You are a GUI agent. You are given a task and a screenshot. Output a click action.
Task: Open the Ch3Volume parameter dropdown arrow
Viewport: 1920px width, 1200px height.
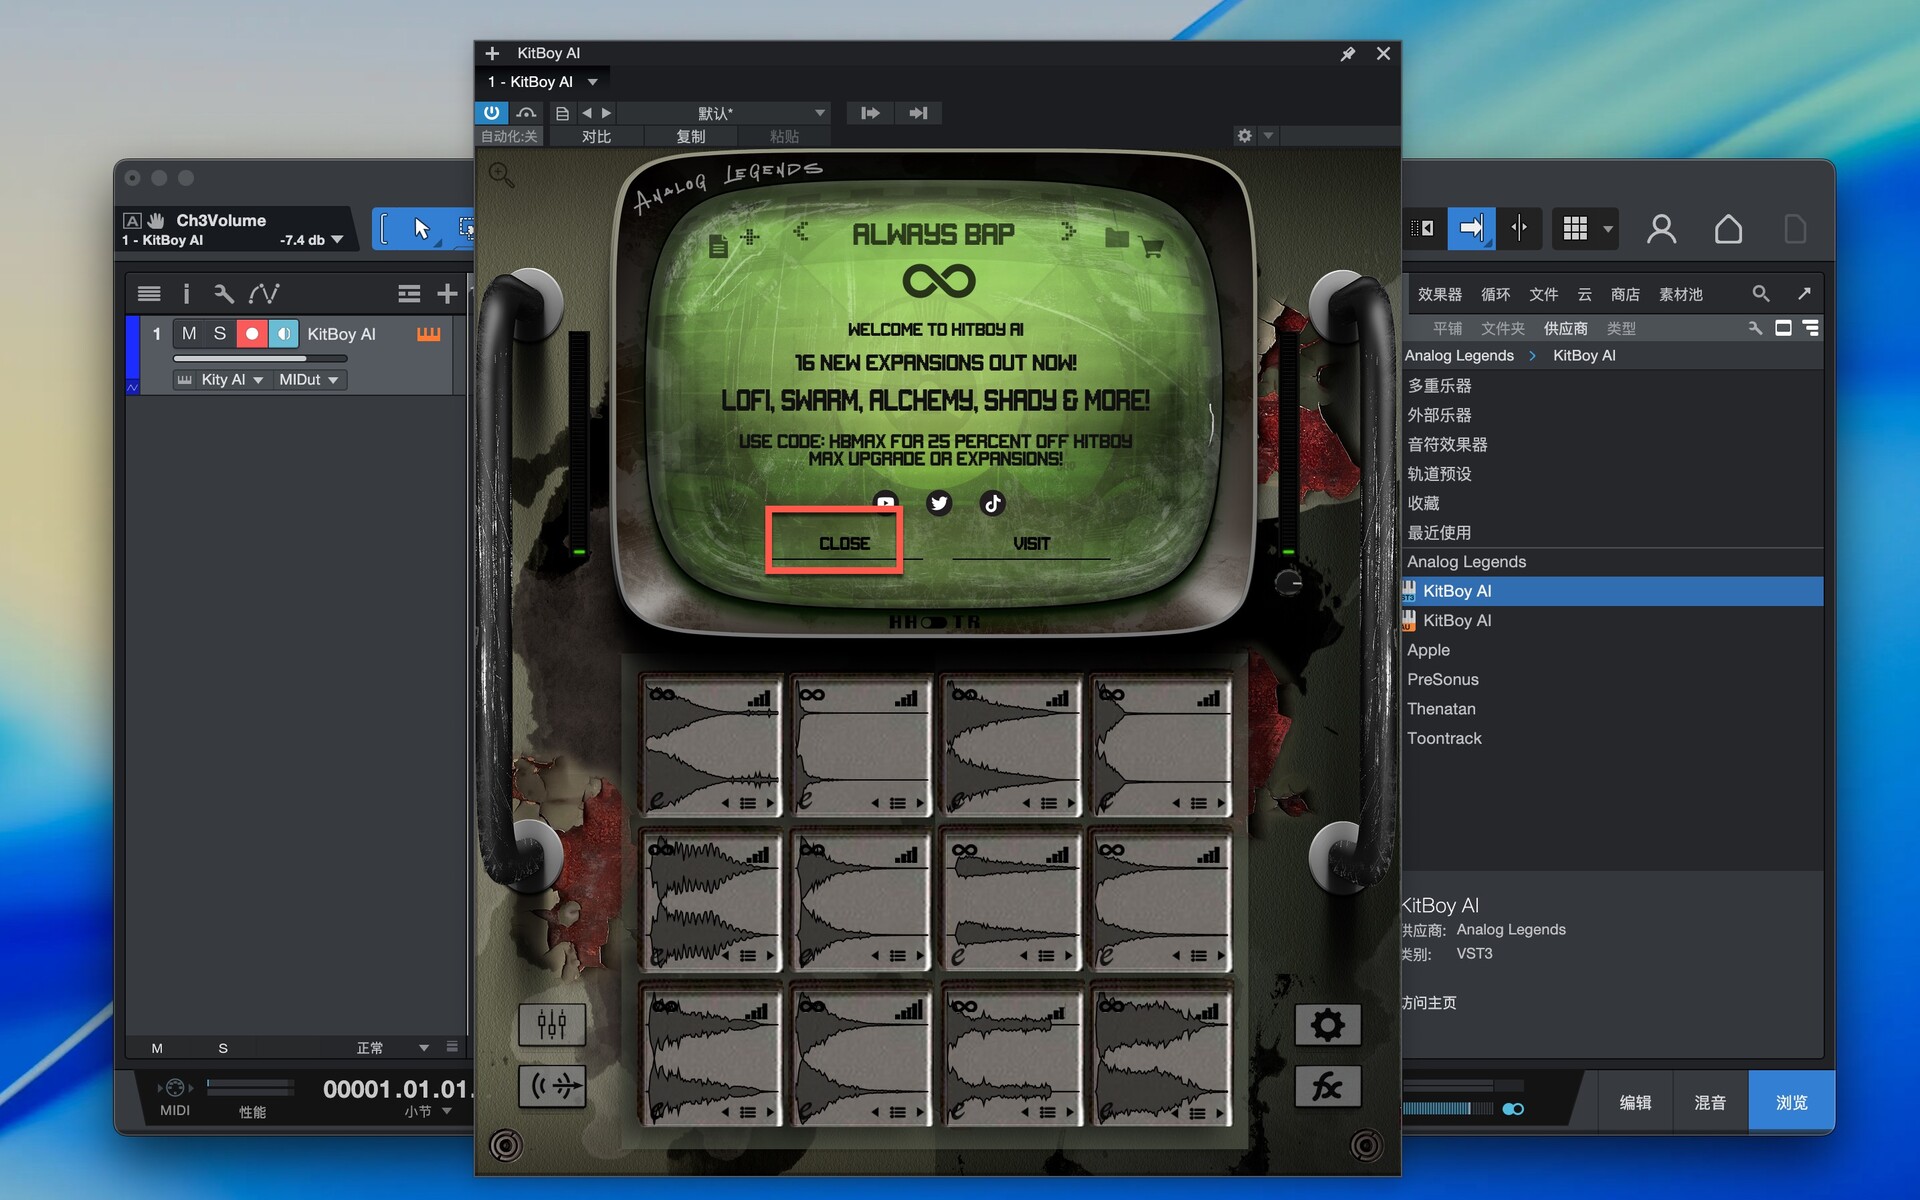point(337,240)
